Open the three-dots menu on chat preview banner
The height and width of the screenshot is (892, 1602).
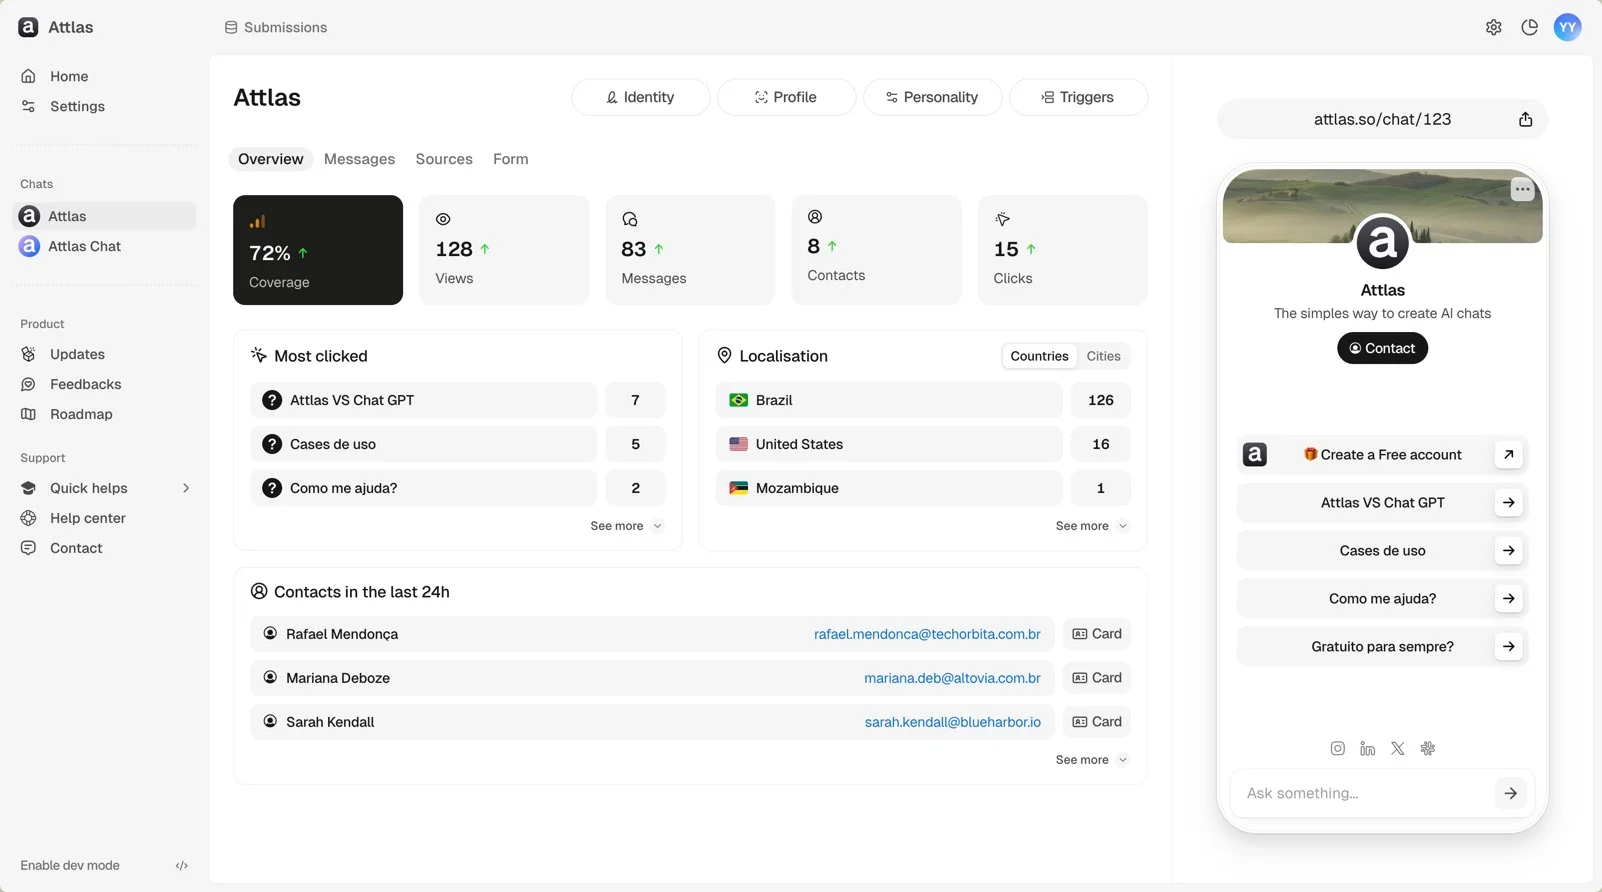pos(1522,189)
